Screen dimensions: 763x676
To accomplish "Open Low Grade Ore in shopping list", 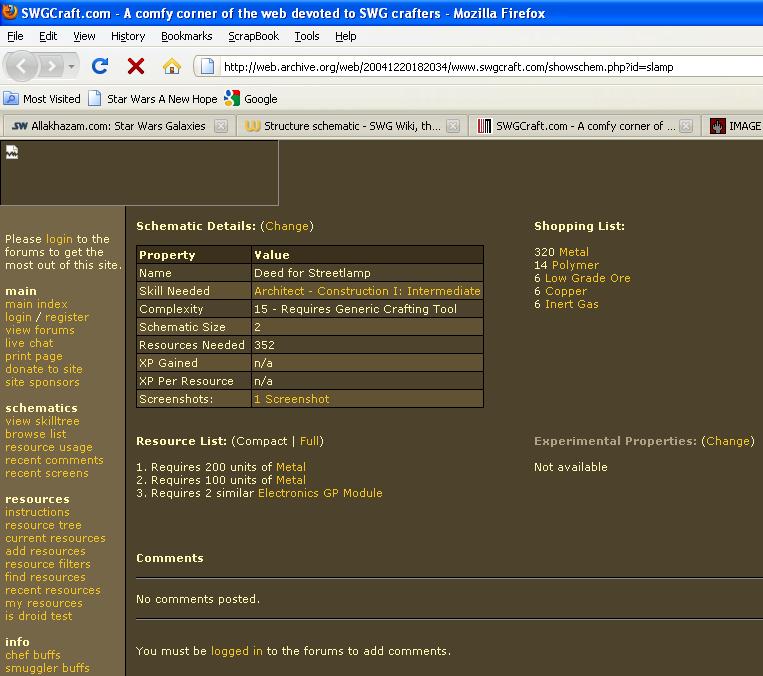I will coord(587,278).
